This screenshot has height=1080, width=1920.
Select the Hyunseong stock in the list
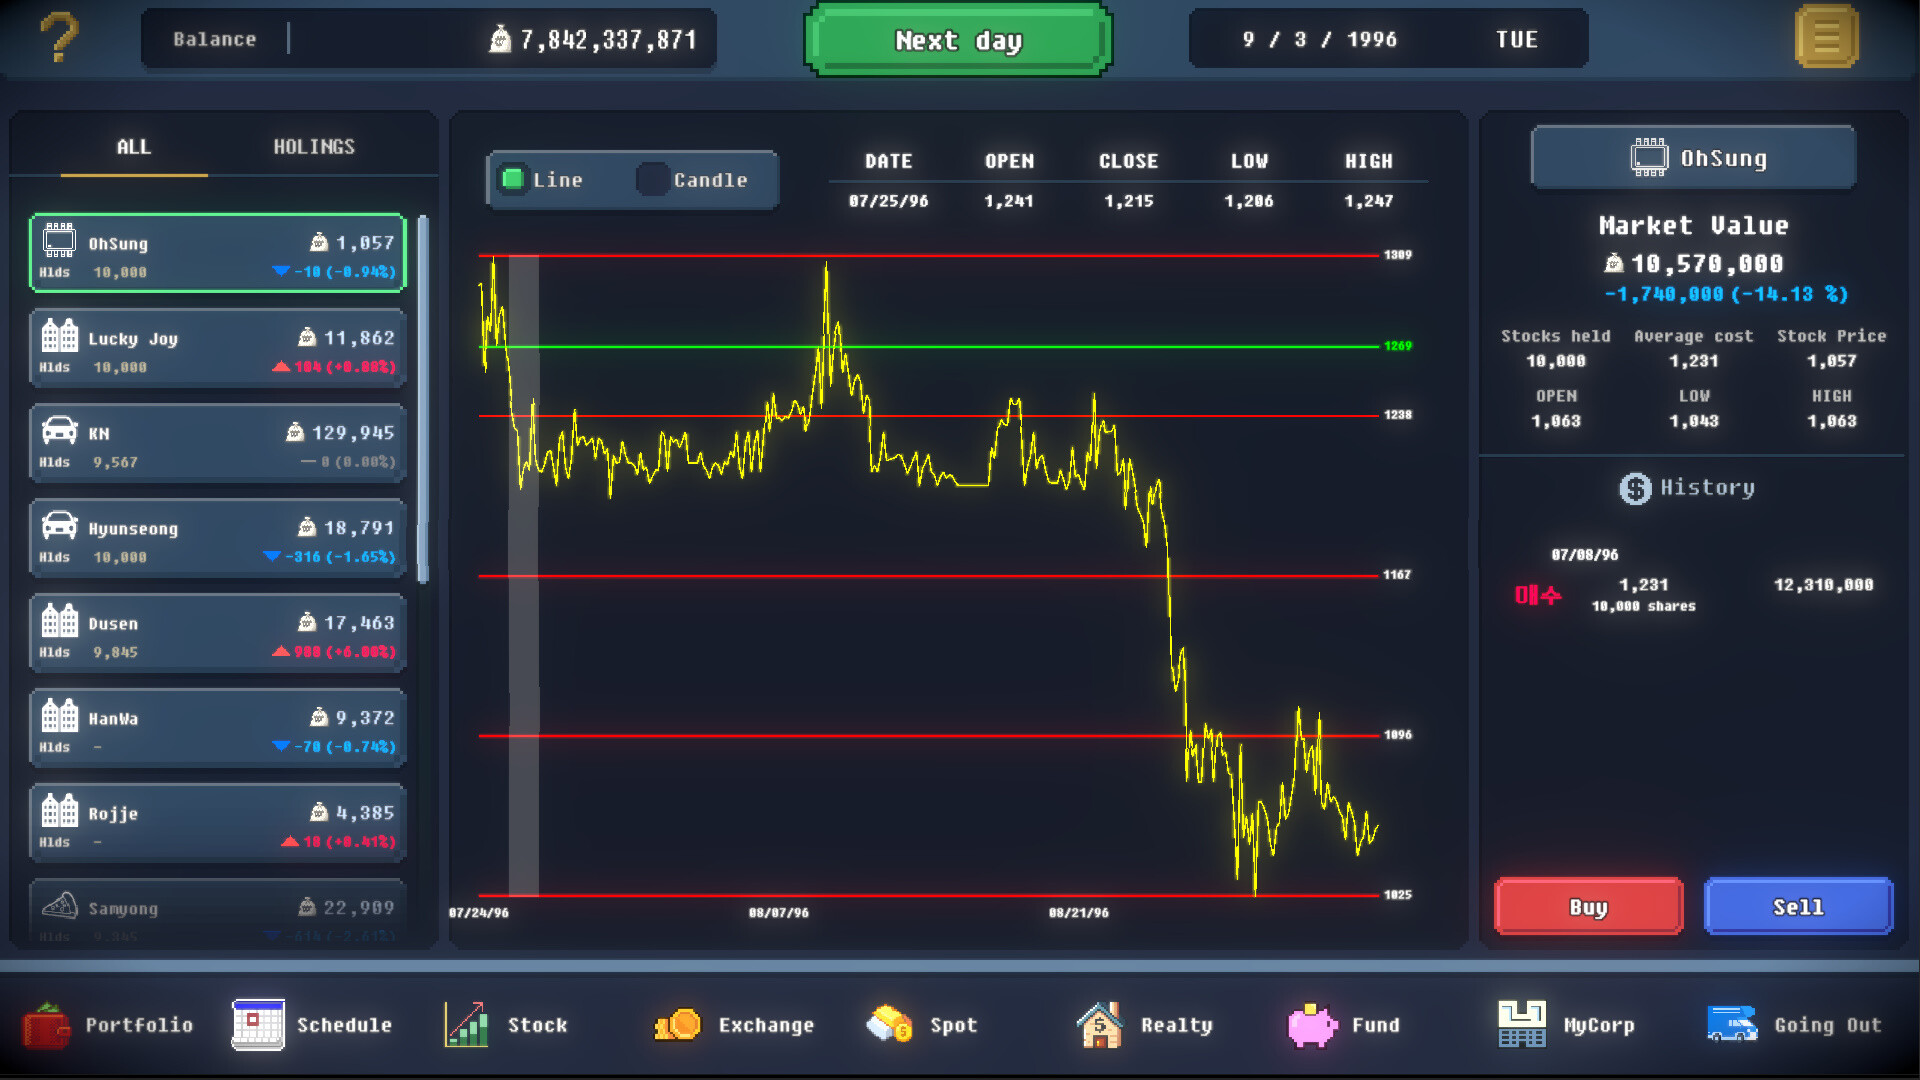pos(217,538)
